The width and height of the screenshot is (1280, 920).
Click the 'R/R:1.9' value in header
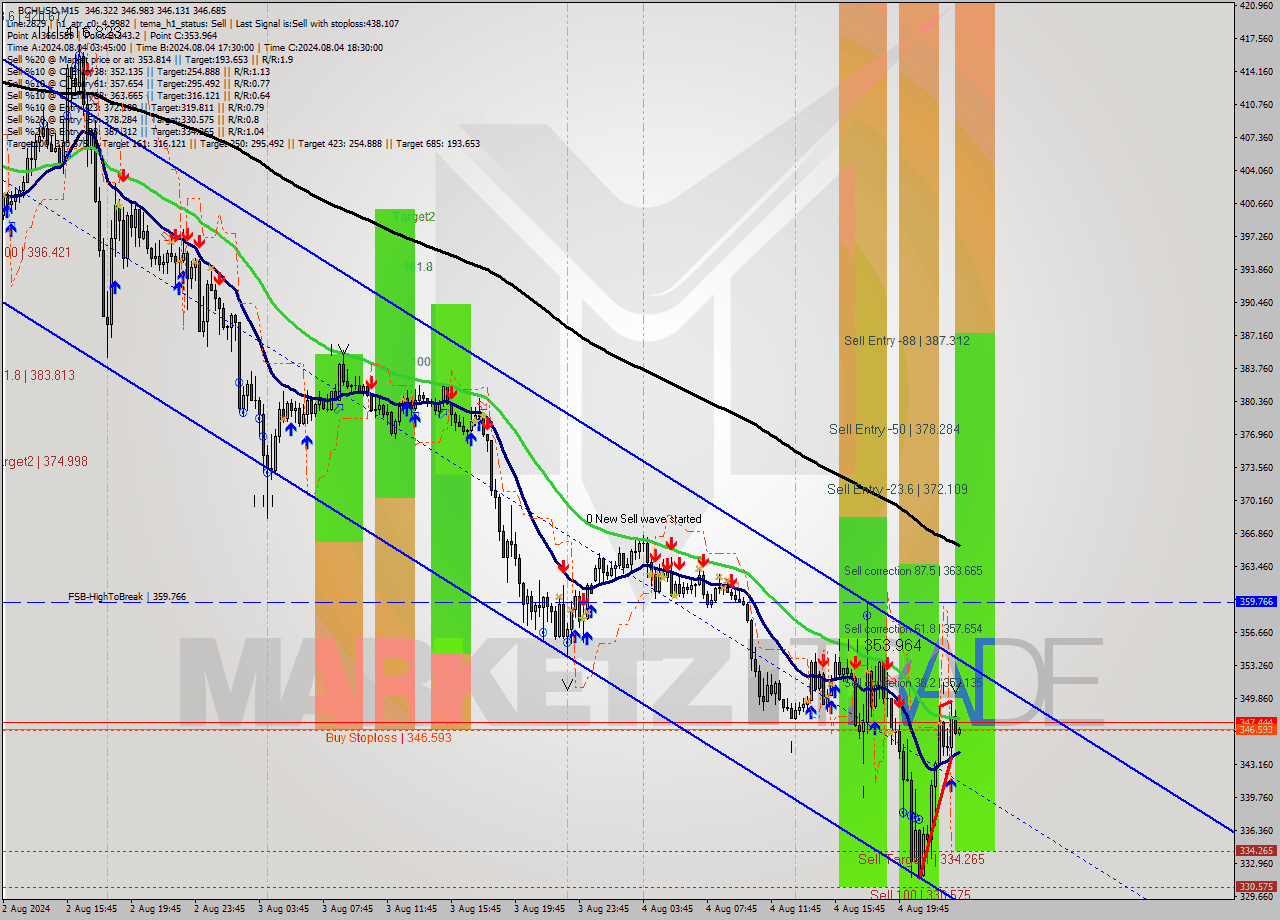pyautogui.click(x=276, y=59)
